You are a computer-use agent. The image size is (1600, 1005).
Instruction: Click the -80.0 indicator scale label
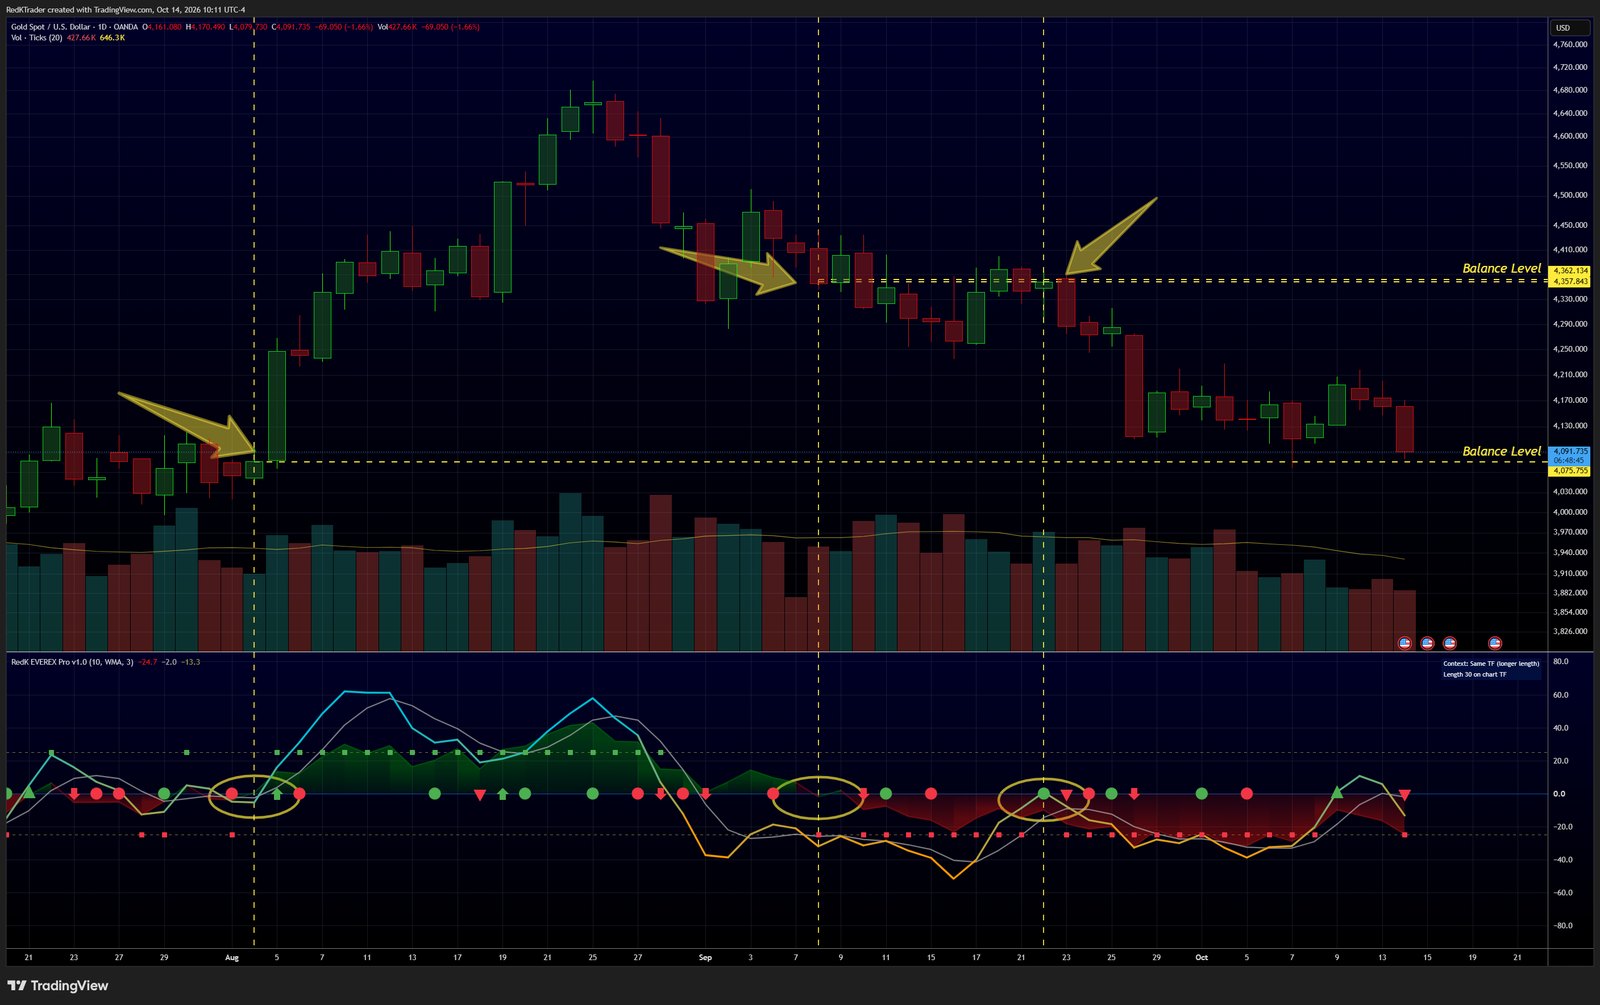(1561, 926)
